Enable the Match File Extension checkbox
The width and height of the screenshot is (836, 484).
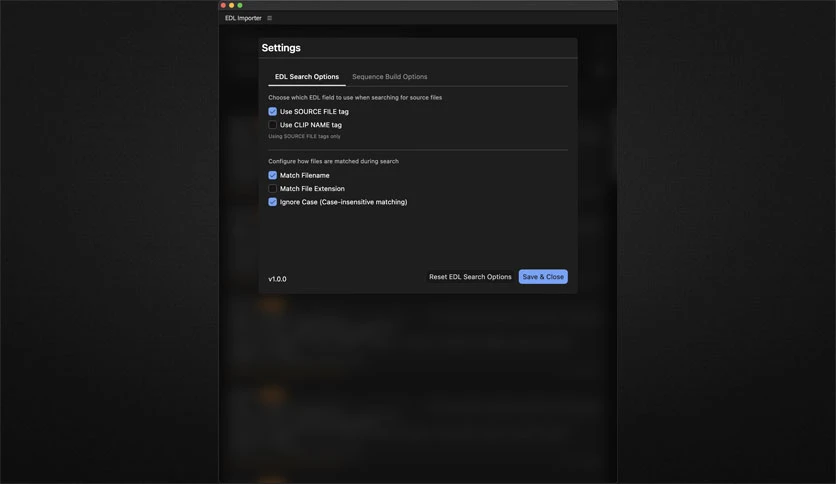[x=272, y=189]
